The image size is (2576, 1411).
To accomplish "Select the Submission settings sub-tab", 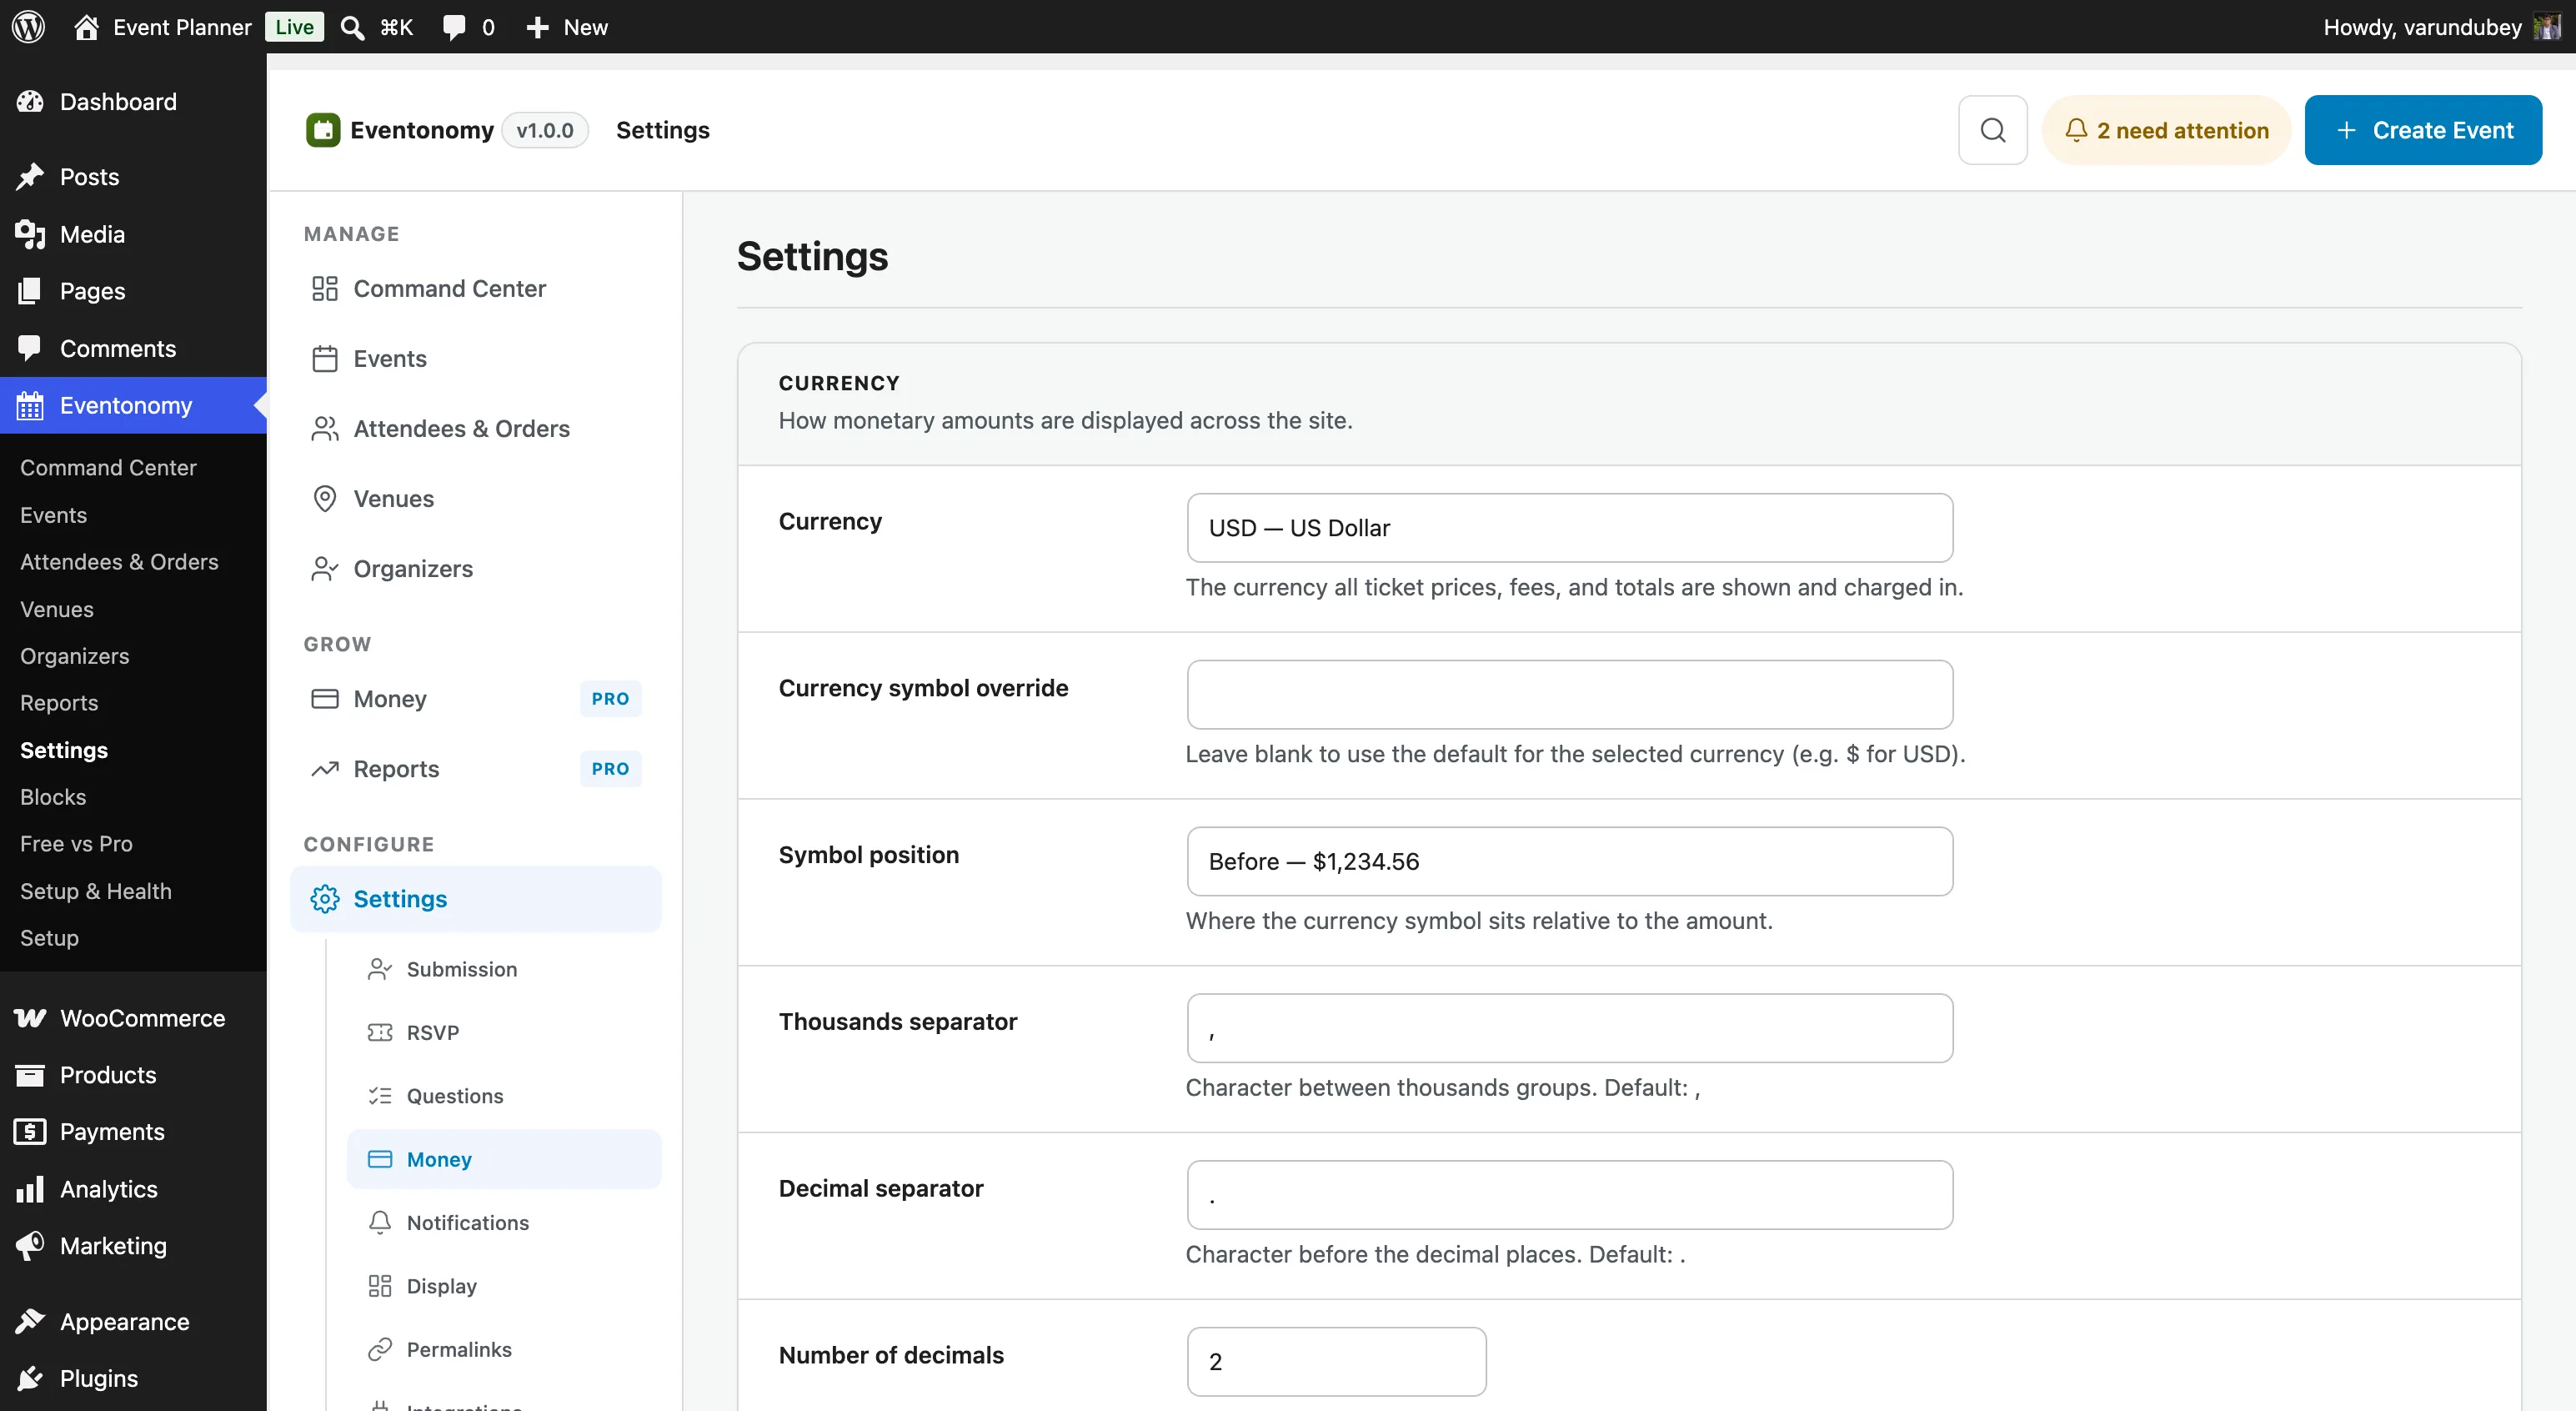I will 504,969.
